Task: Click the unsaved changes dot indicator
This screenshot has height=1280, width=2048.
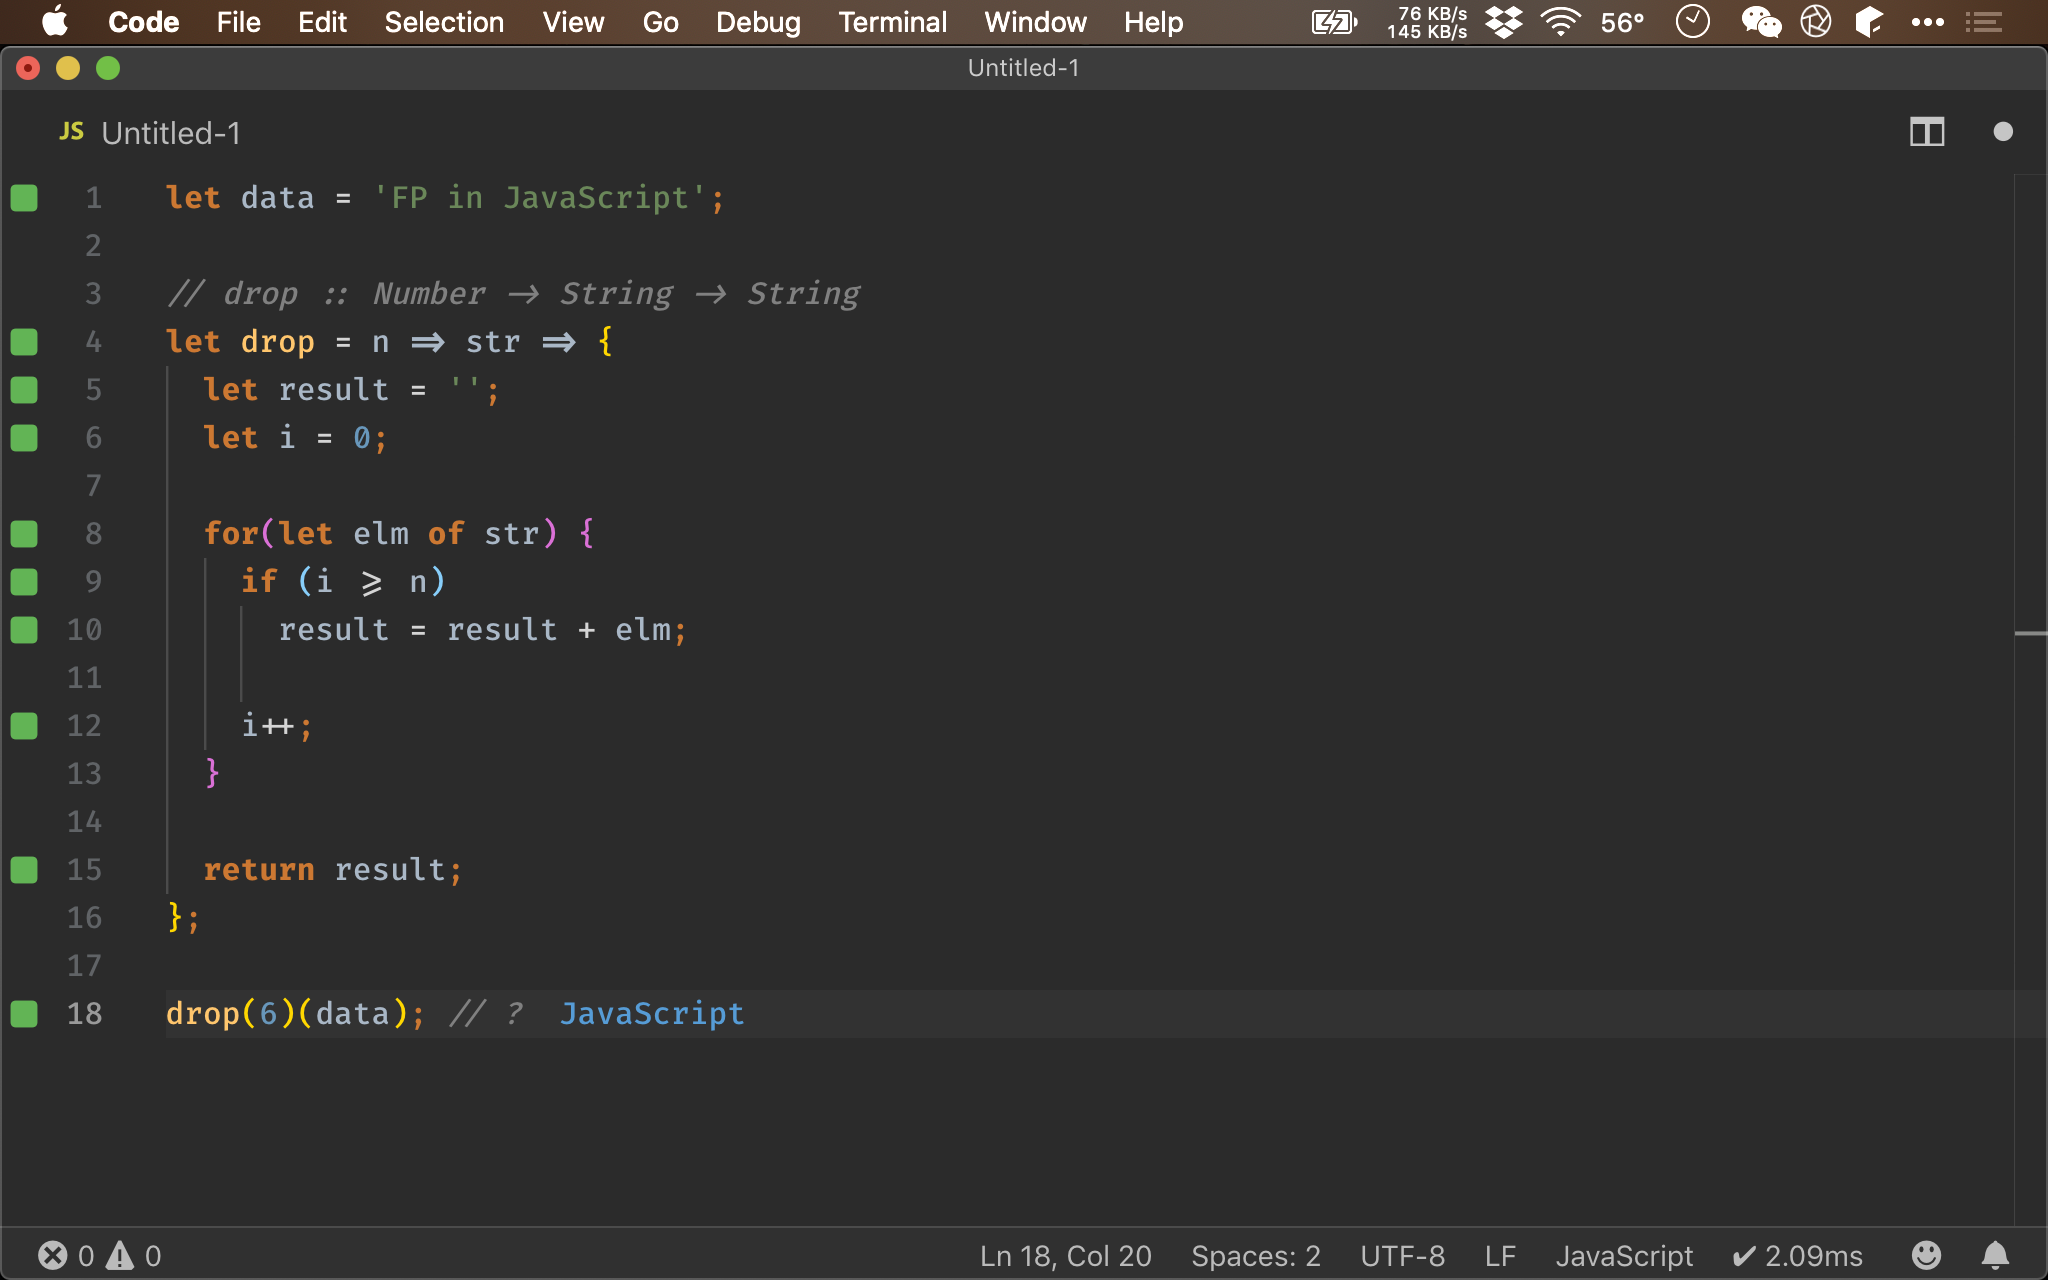Action: point(2002,132)
